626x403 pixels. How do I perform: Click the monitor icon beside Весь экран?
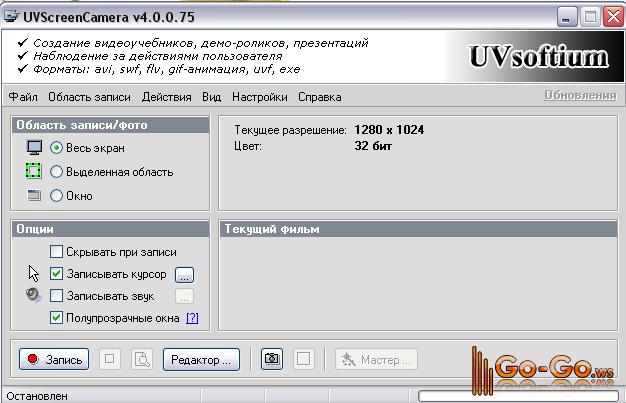click(x=34, y=147)
